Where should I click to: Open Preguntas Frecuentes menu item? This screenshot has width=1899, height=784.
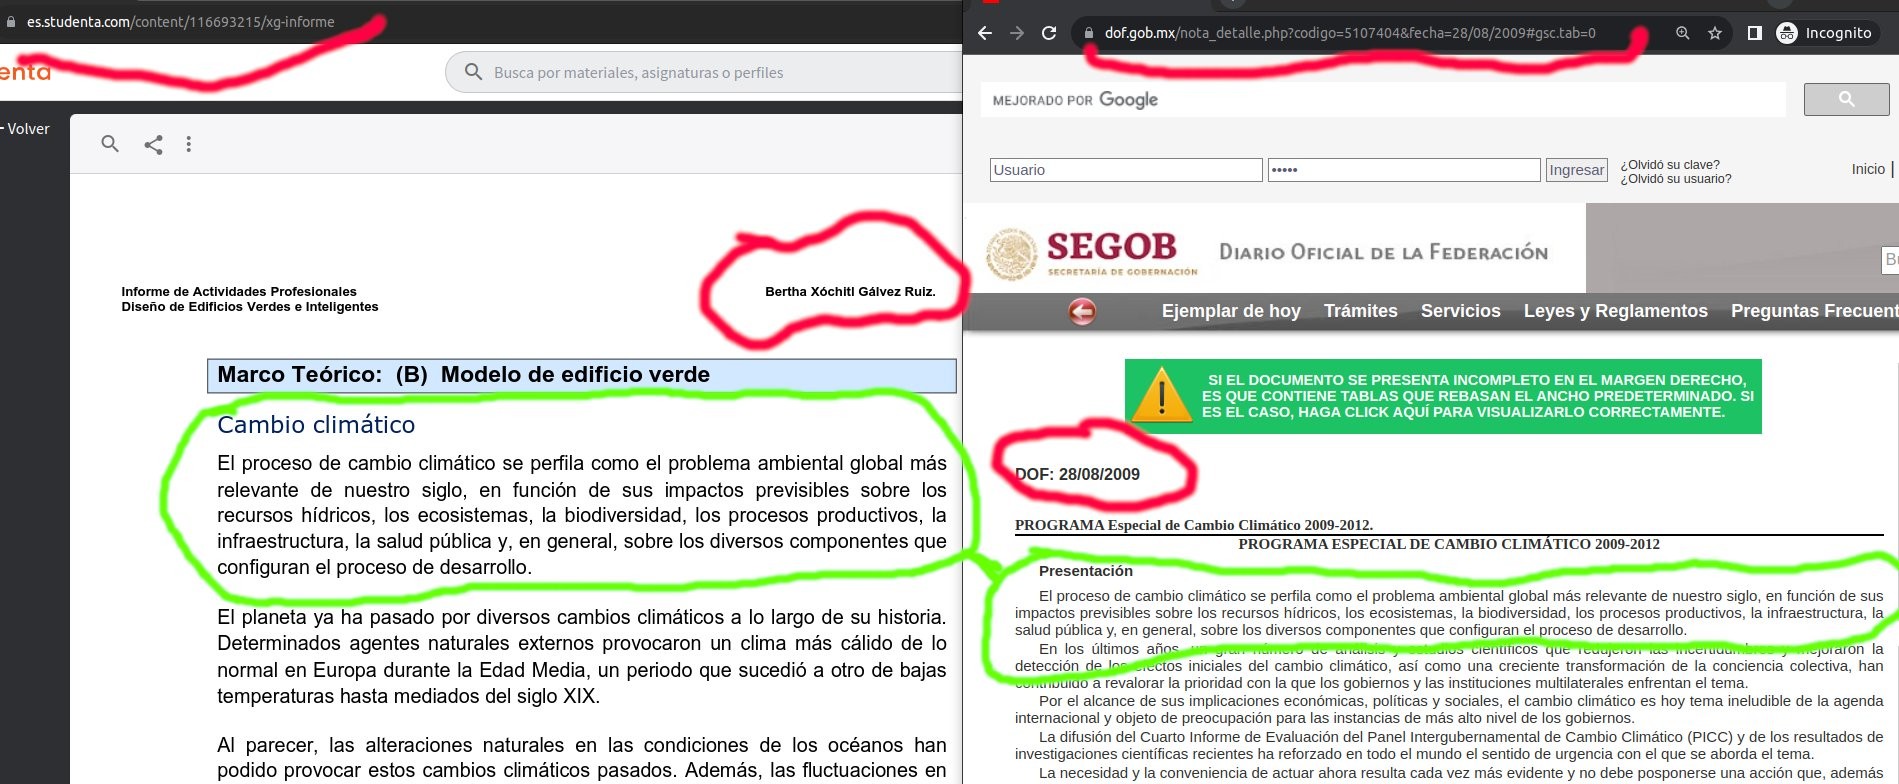pos(1814,311)
